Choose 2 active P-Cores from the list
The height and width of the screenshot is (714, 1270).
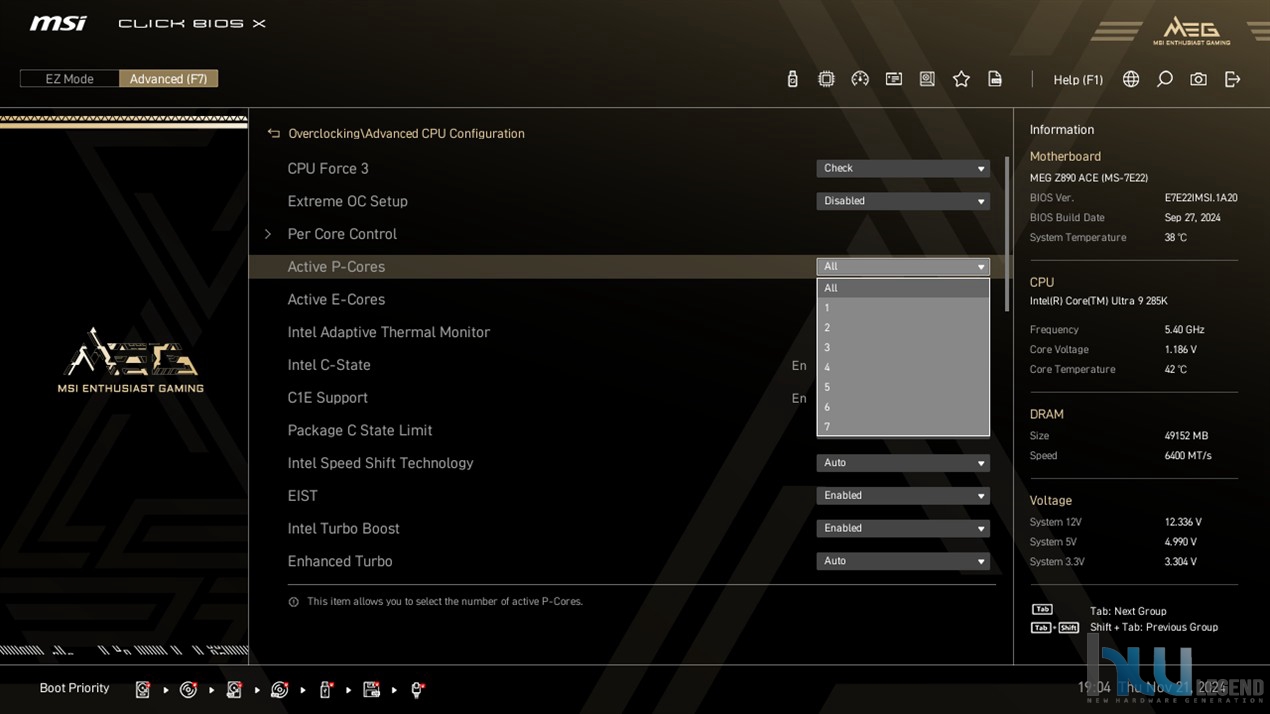tap(903, 328)
